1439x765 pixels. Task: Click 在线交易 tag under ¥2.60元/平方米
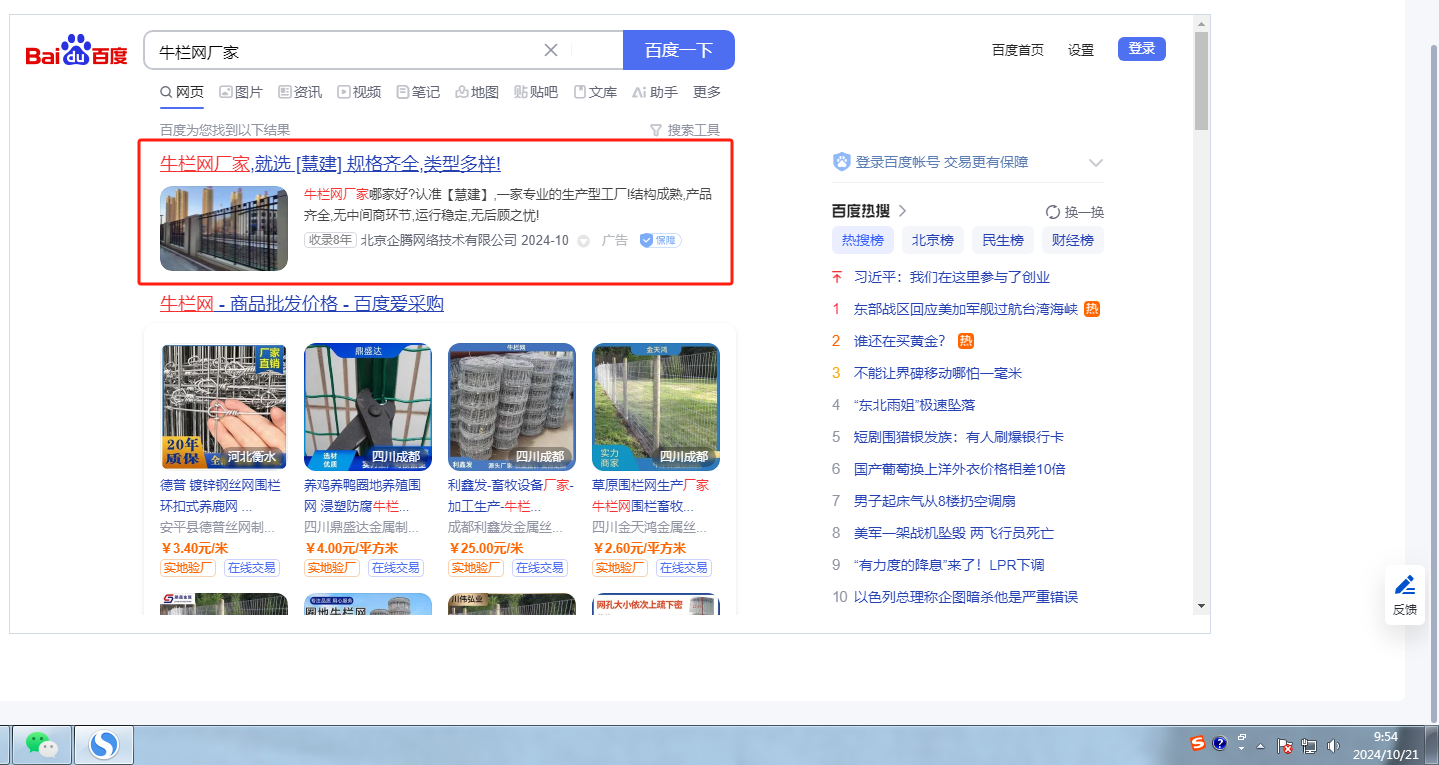pos(683,568)
